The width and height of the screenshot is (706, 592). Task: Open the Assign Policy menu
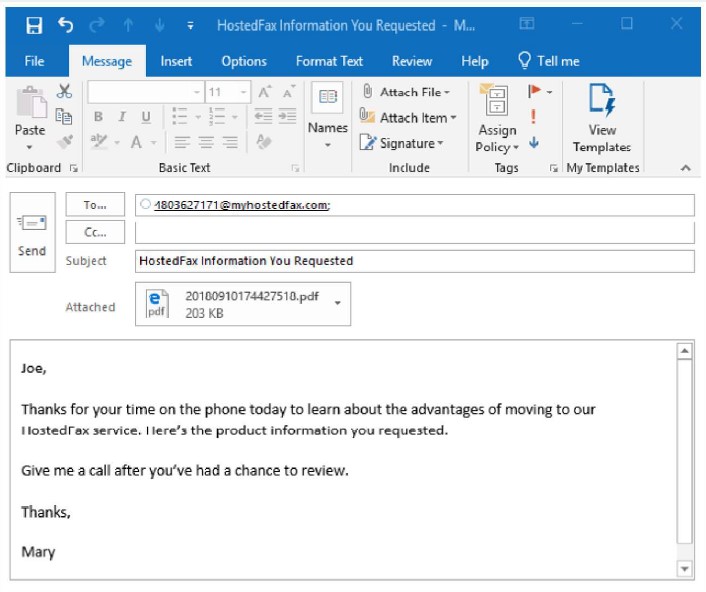coord(497,119)
